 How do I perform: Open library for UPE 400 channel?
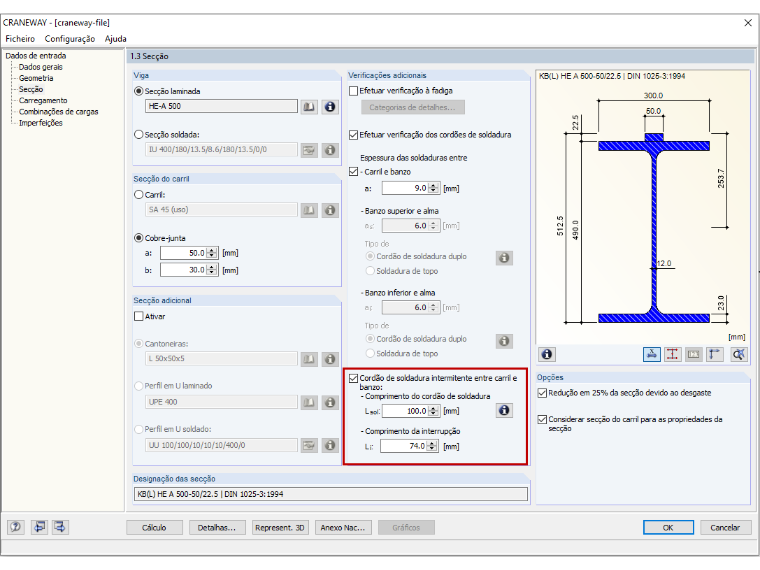click(309, 402)
